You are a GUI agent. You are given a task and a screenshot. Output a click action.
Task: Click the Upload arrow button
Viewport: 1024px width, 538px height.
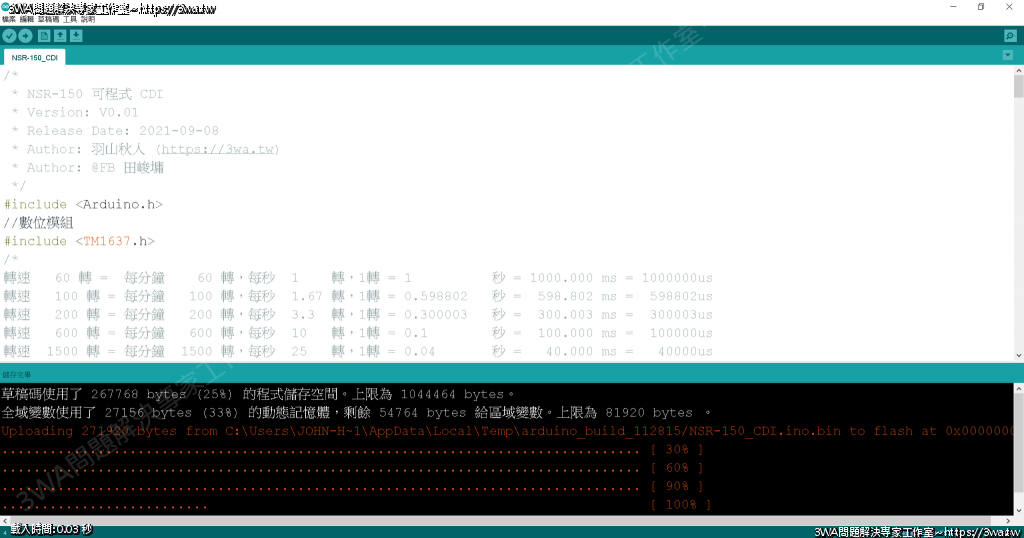coord(26,36)
